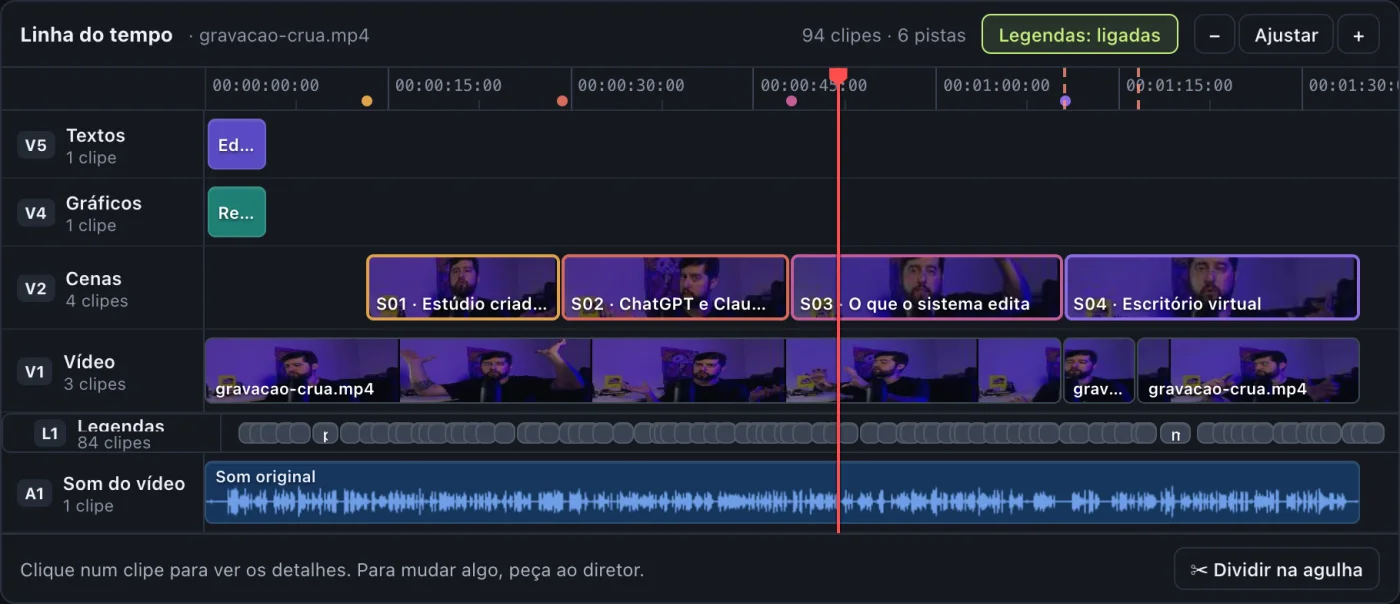The image size is (1400, 604).
Task: Click the purple ruler marker dot
Action: coord(1065,101)
